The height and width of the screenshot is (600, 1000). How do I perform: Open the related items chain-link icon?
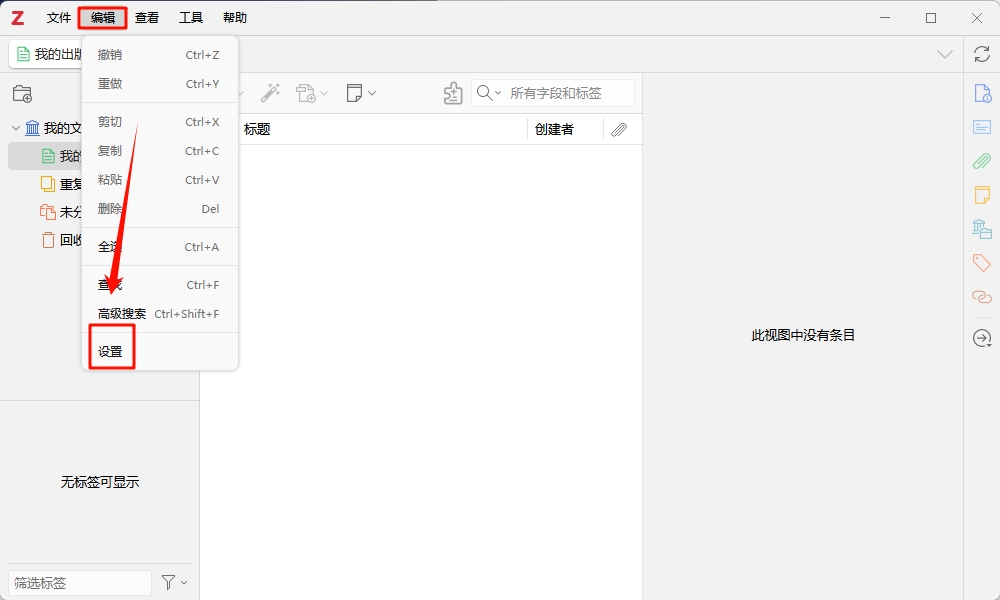[x=981, y=296]
